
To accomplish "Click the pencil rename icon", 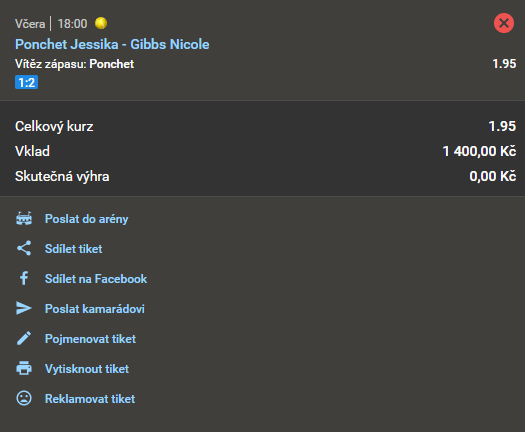I will [24, 339].
